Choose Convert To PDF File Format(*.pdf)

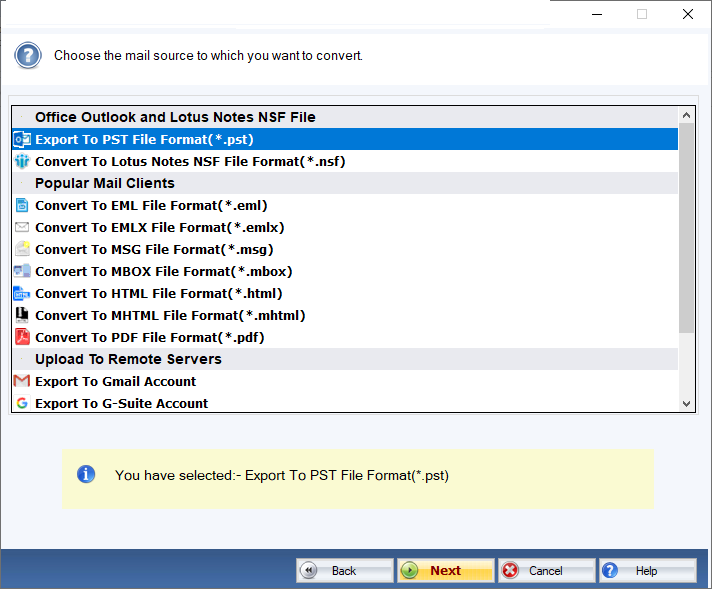click(x=345, y=337)
